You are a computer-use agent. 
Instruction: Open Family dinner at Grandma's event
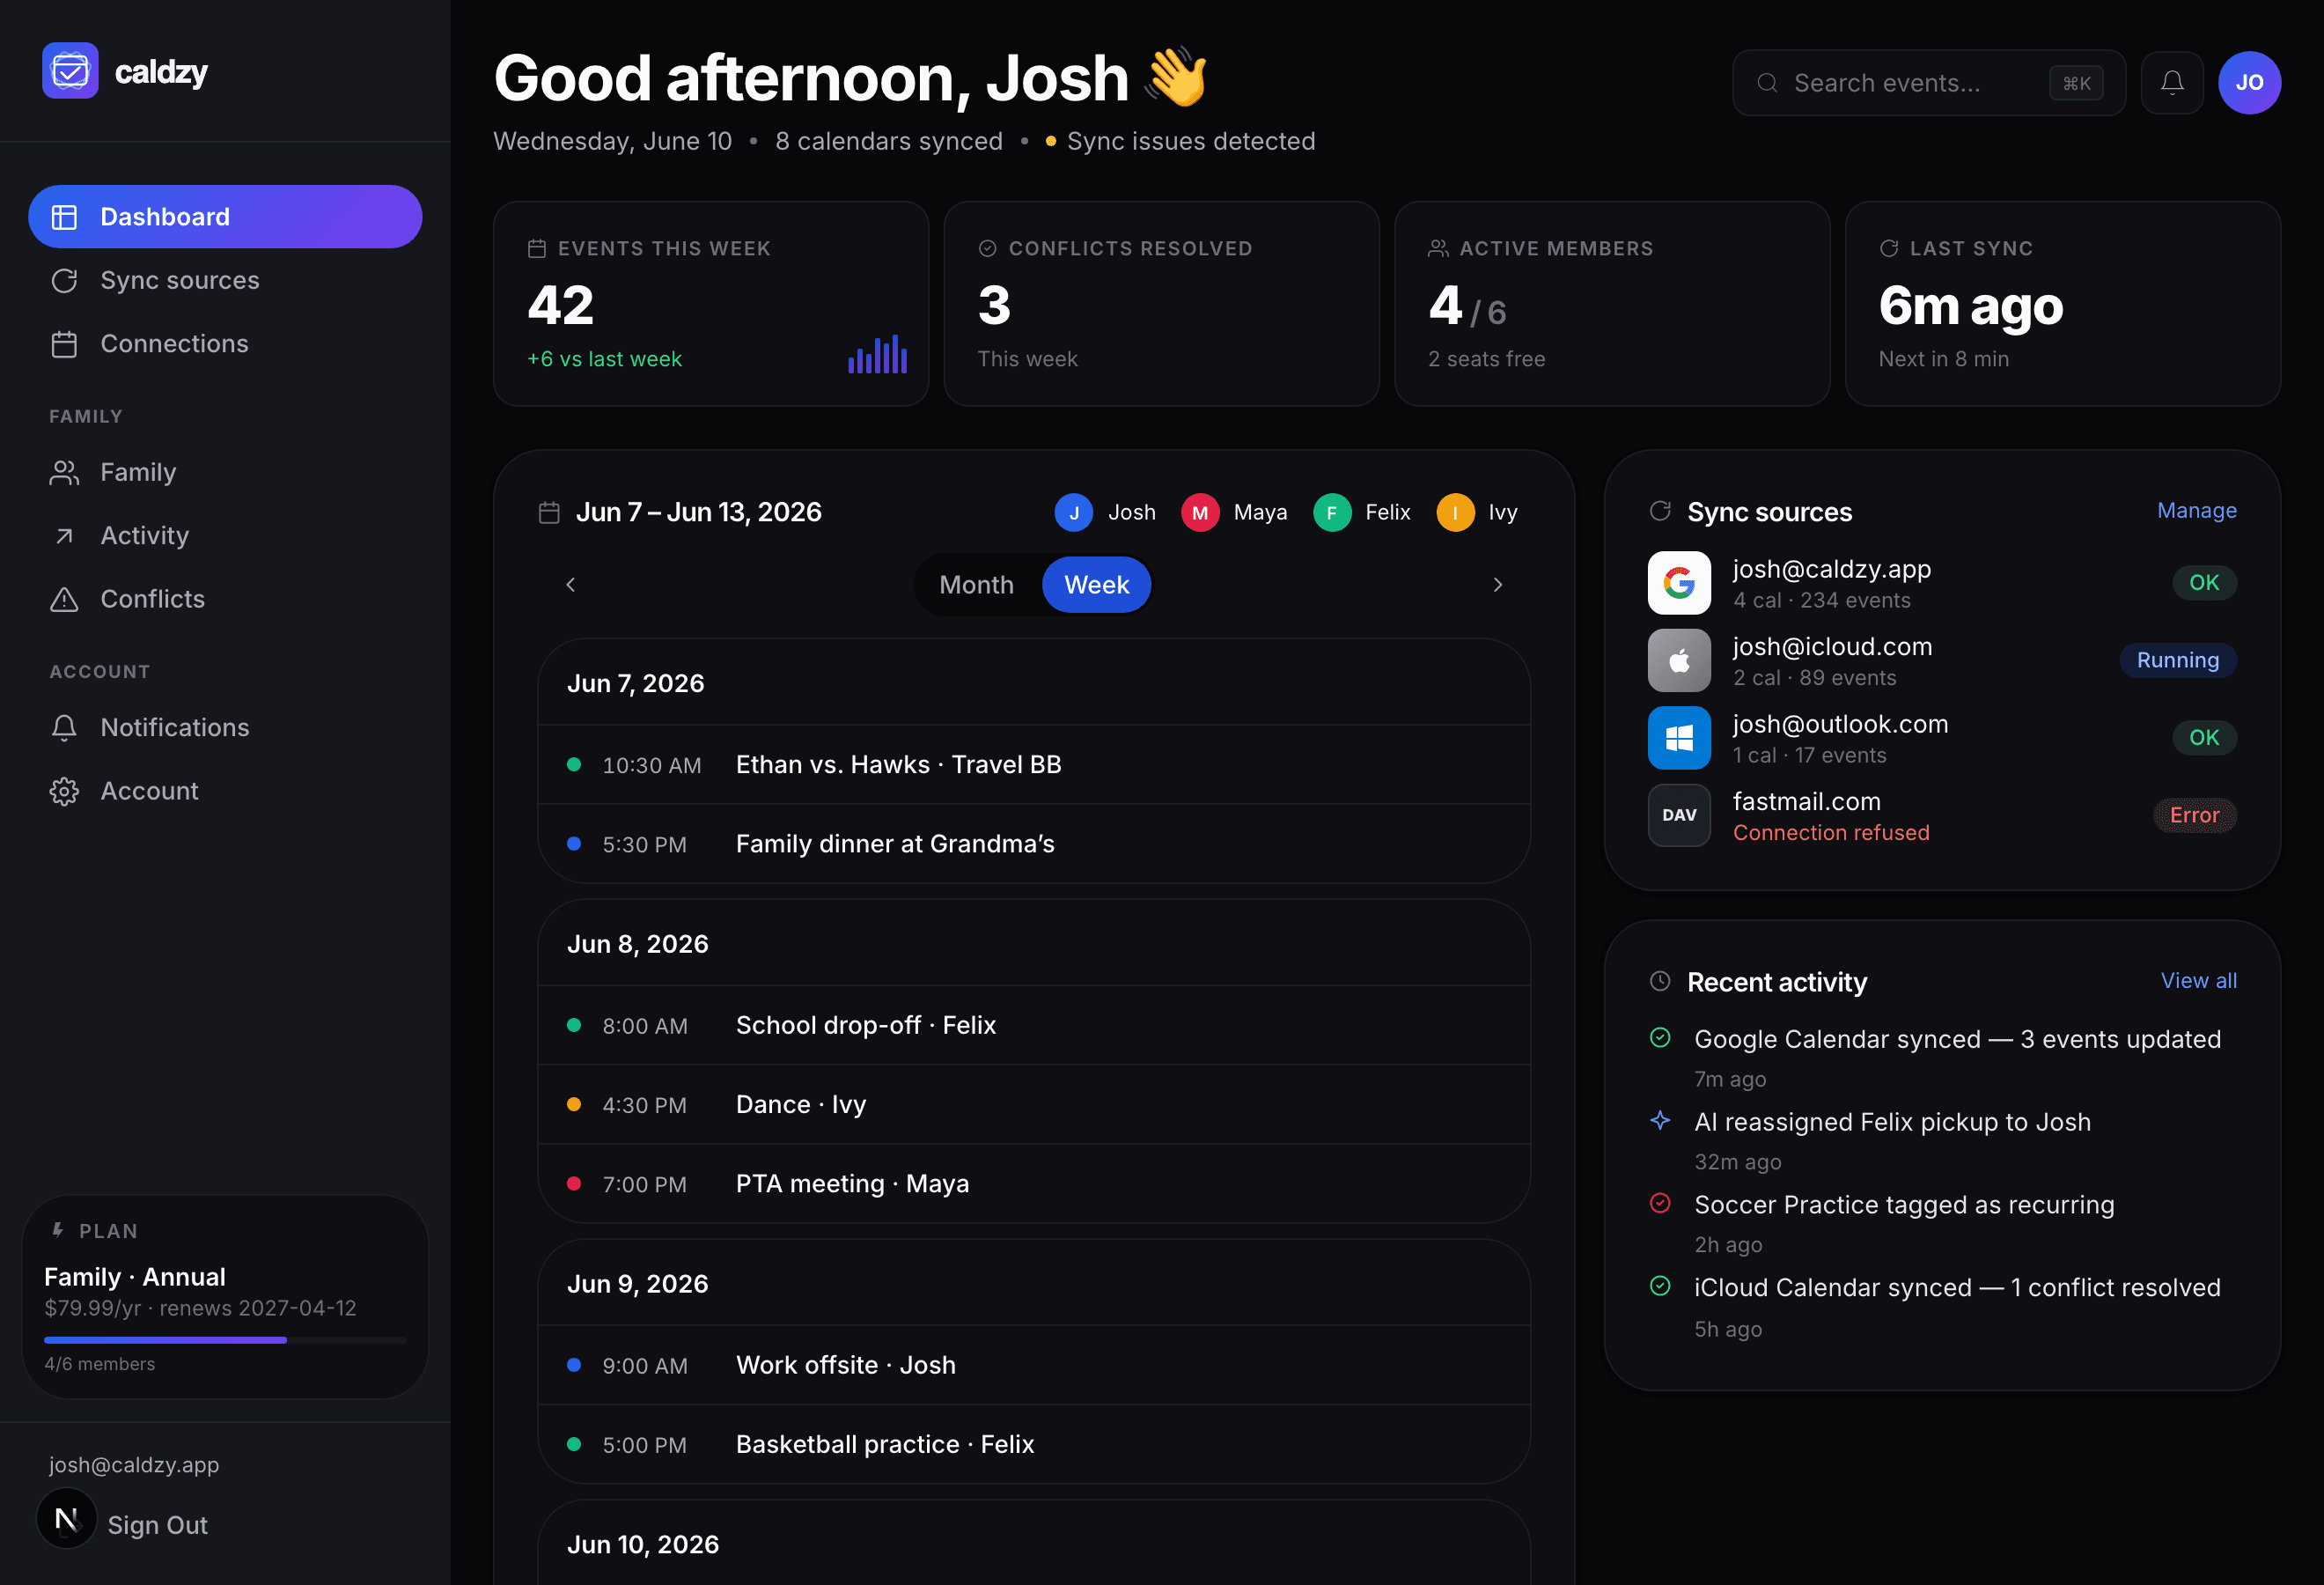(1034, 844)
